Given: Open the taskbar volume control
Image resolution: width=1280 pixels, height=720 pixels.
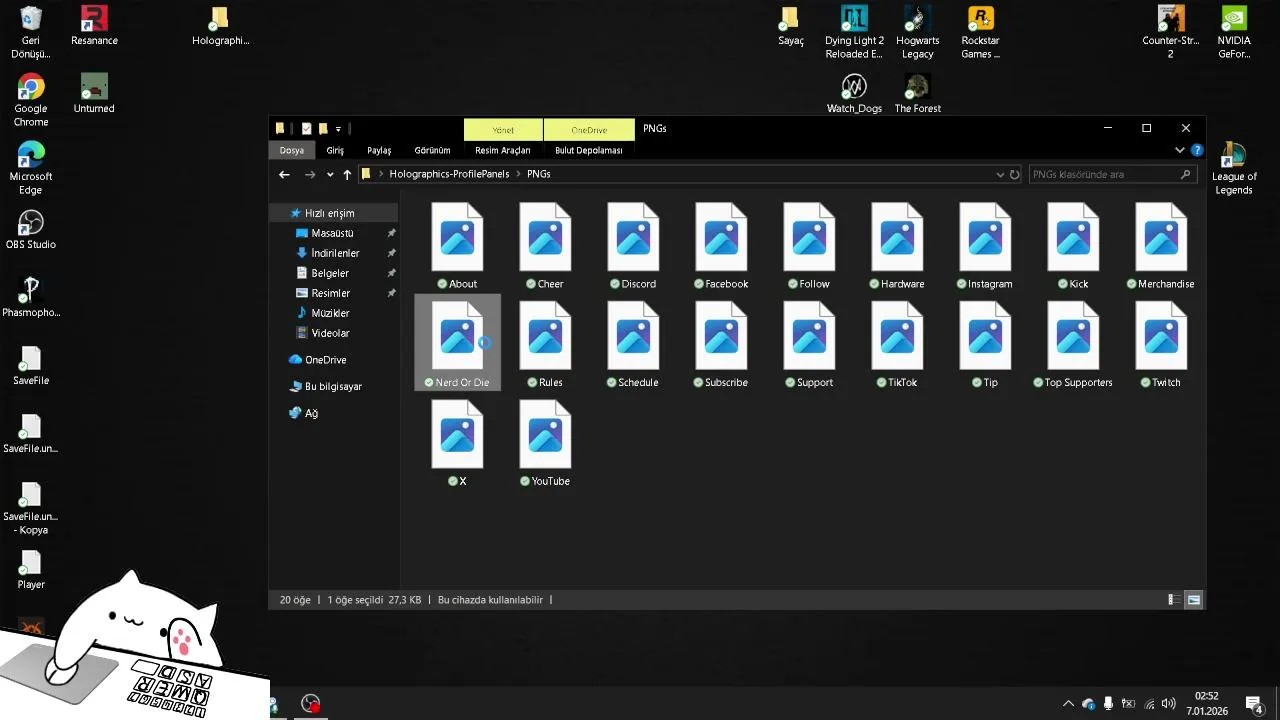Looking at the screenshot, I should [x=1169, y=704].
